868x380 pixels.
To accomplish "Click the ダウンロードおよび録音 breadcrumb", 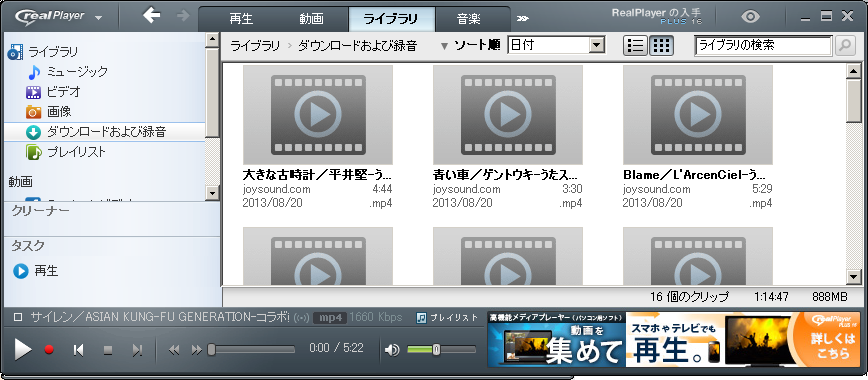I will point(358,46).
